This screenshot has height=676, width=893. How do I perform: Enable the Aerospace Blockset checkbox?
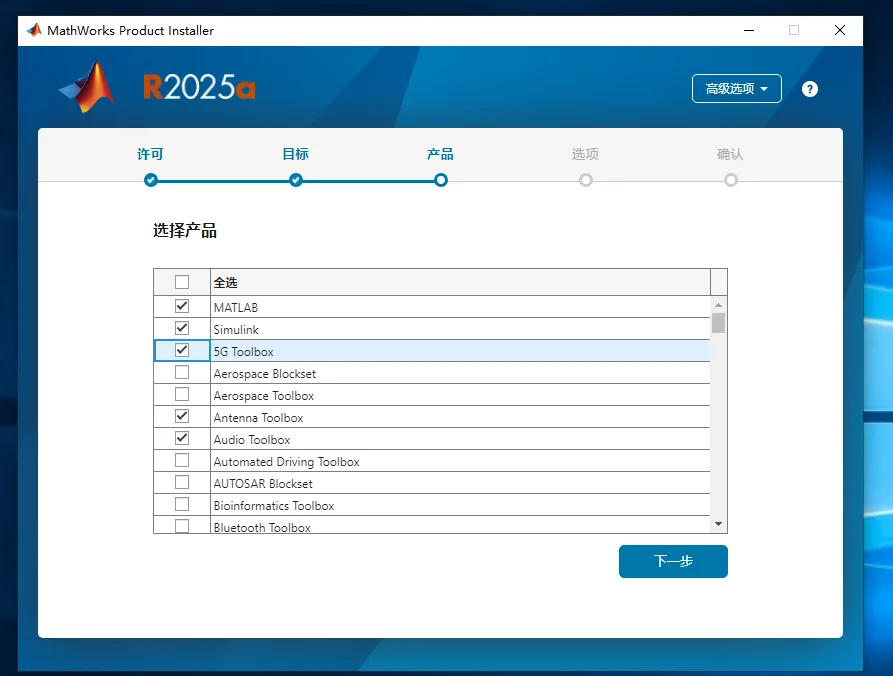(x=182, y=372)
